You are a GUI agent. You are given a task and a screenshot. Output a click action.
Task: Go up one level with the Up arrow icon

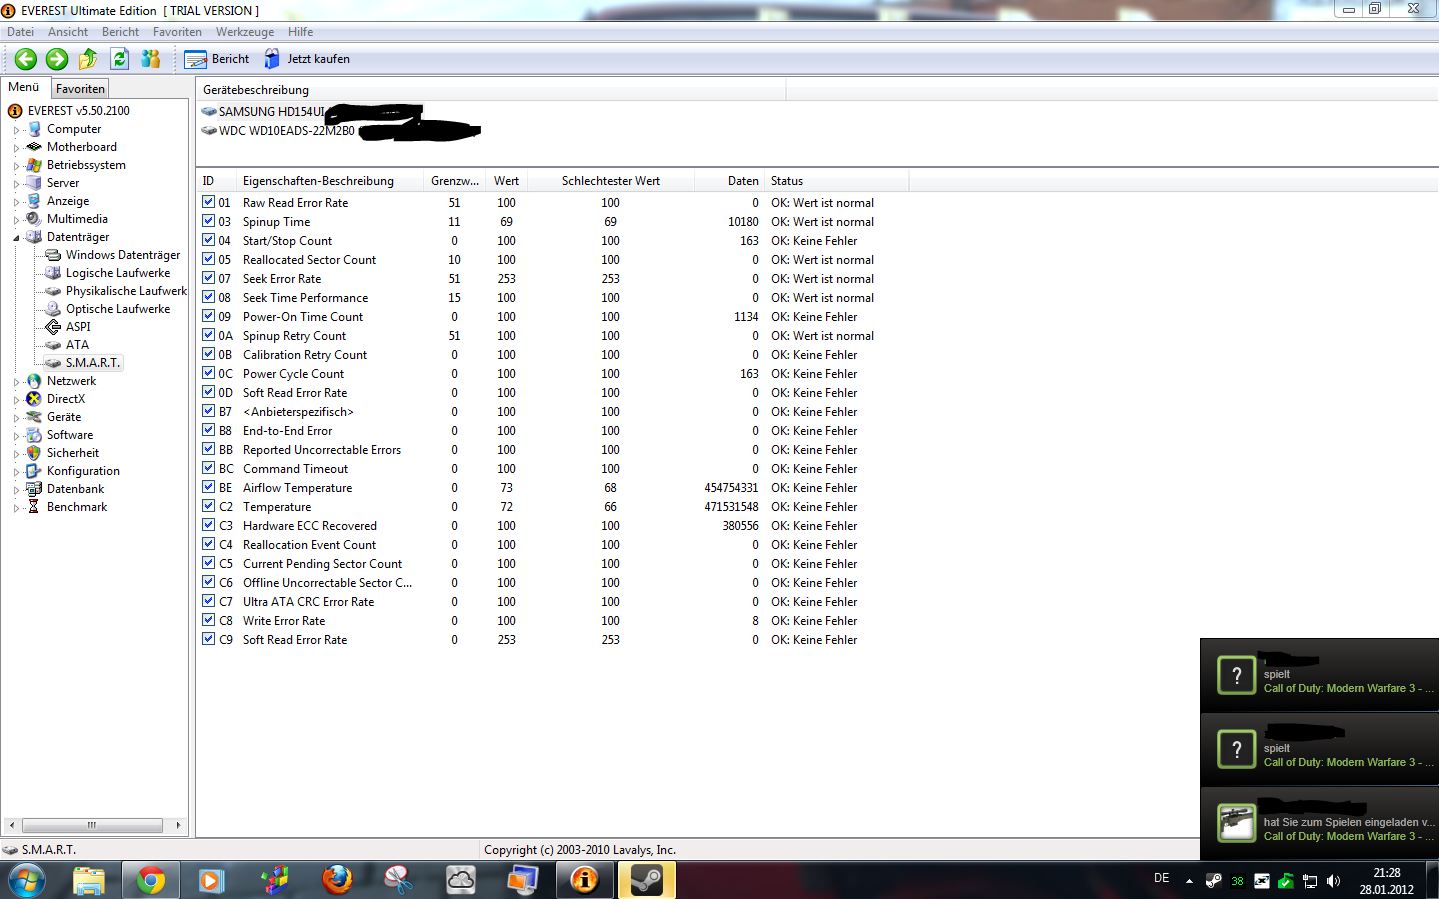[x=88, y=59]
